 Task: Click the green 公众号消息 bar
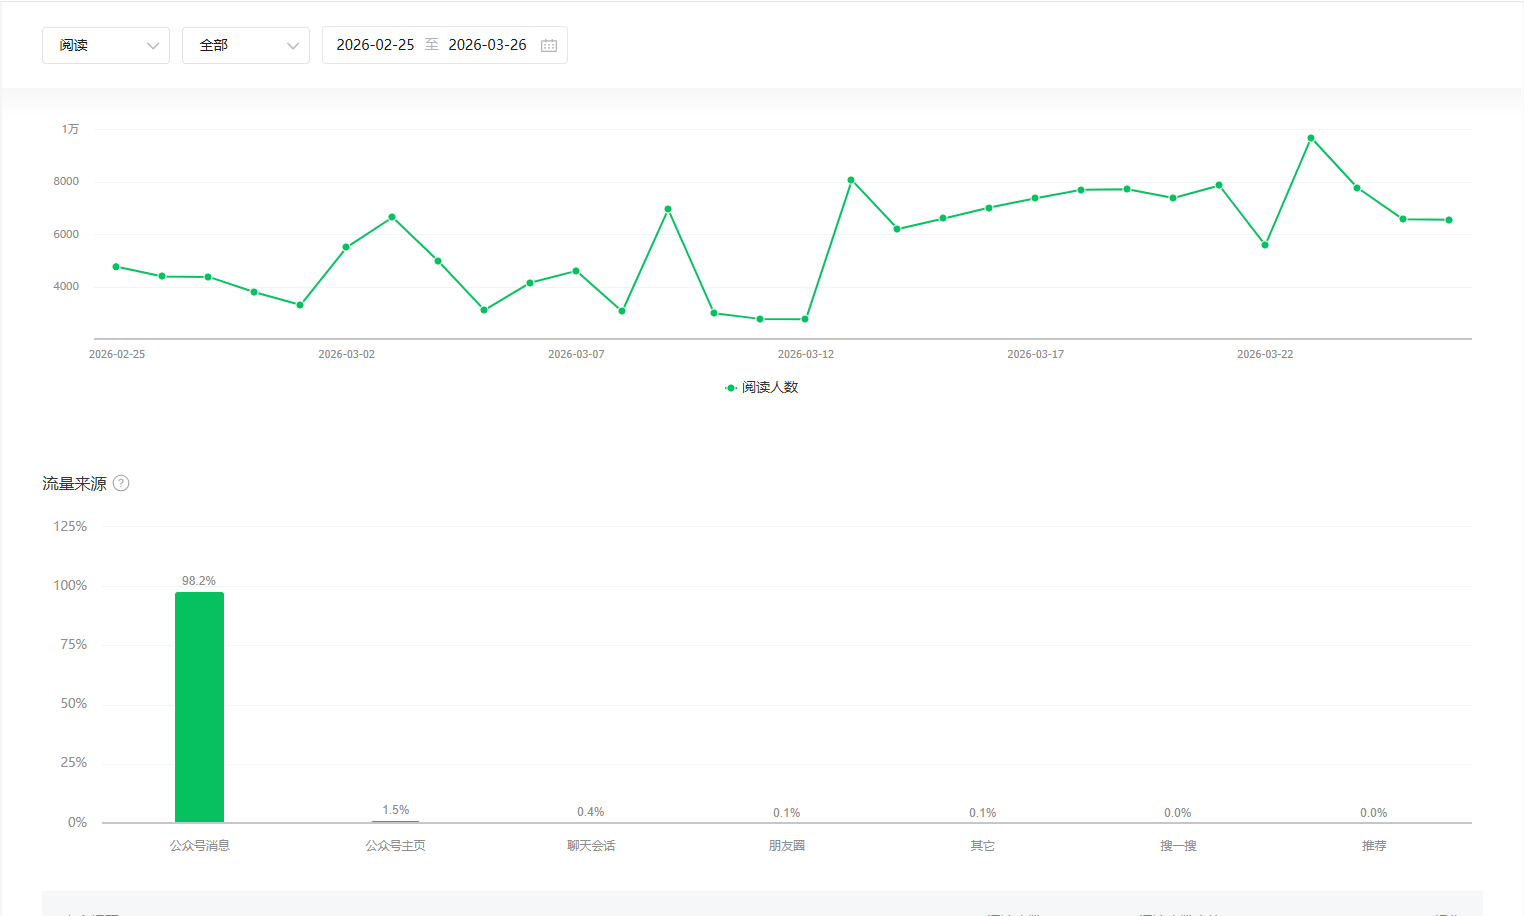click(x=199, y=706)
